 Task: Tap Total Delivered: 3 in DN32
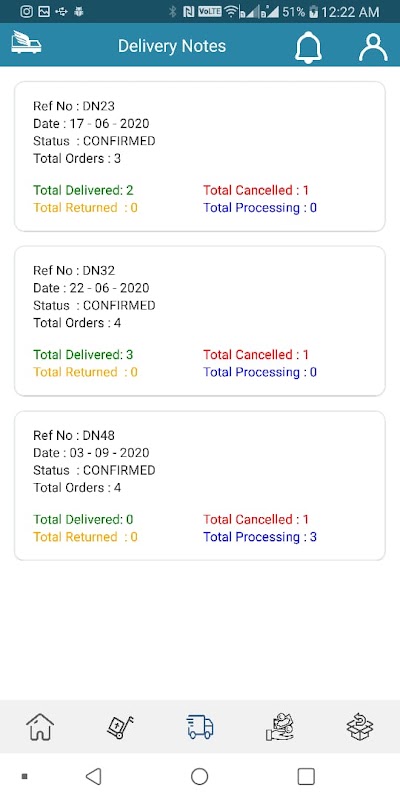(83, 355)
